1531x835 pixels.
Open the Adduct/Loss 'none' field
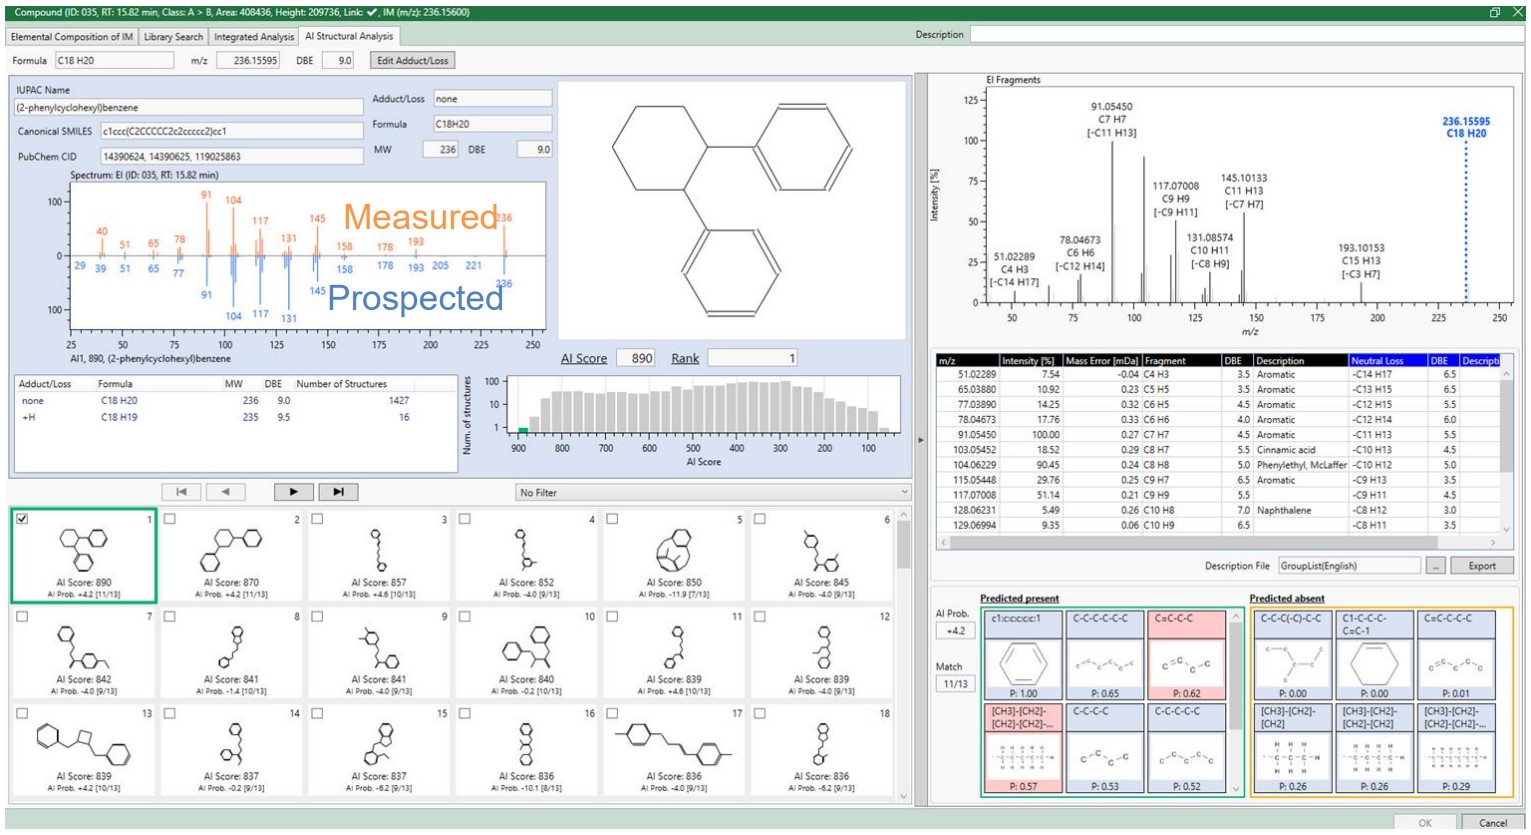(x=492, y=99)
